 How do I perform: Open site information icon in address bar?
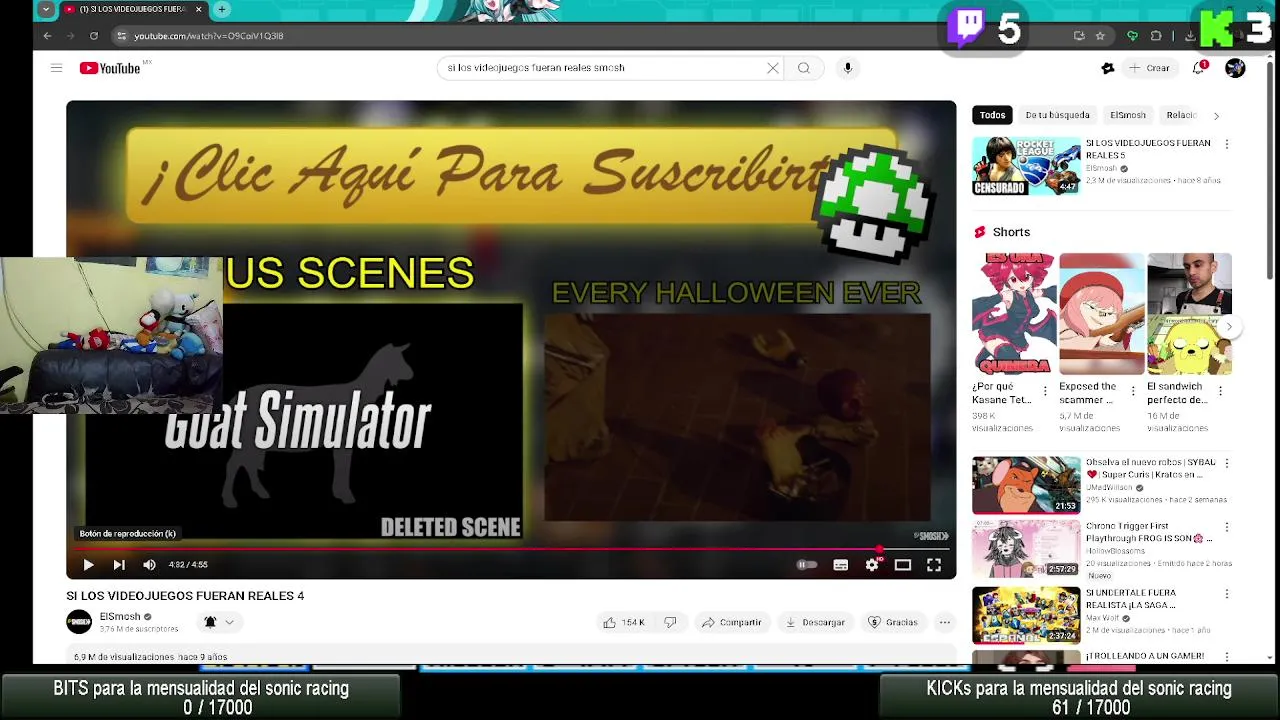coord(121,36)
